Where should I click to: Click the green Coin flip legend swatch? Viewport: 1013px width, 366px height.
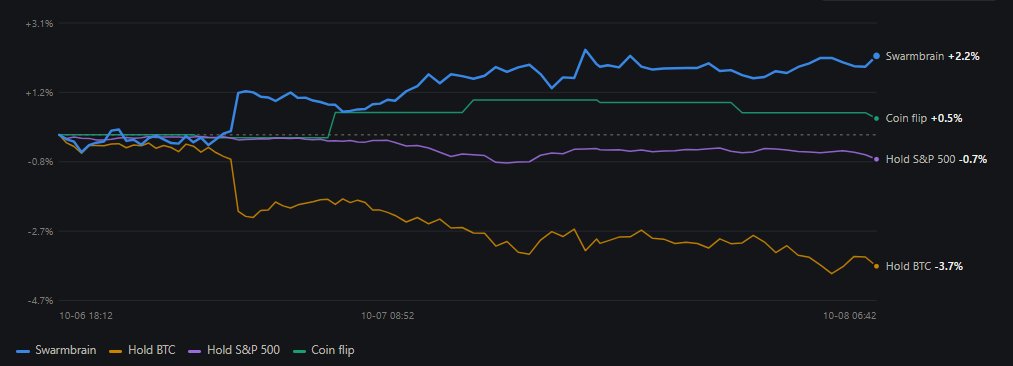pyautogui.click(x=300, y=351)
